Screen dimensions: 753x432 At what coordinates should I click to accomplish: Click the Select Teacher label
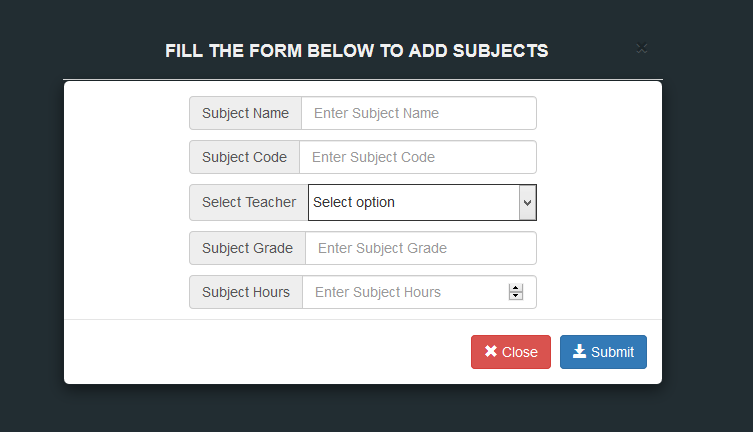point(249,203)
